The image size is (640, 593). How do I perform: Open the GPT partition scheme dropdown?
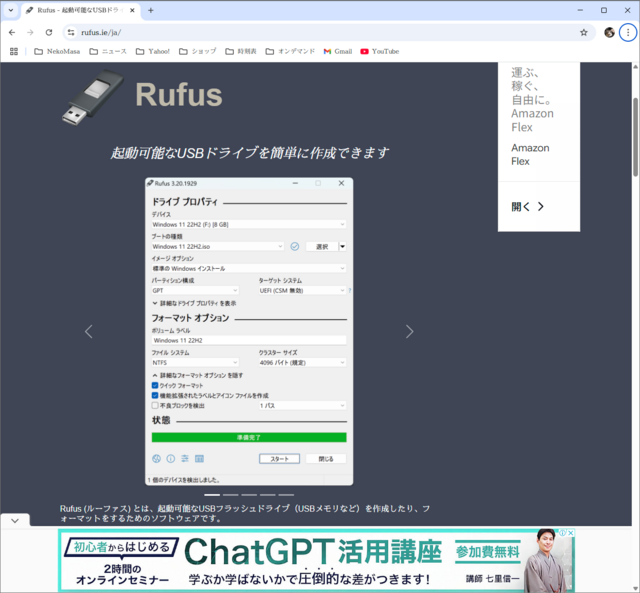click(195, 290)
